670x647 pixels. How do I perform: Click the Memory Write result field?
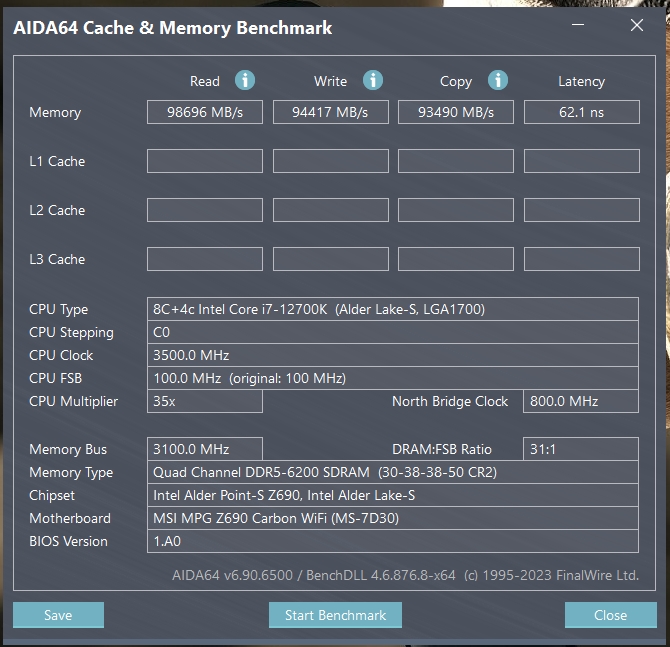pos(331,112)
